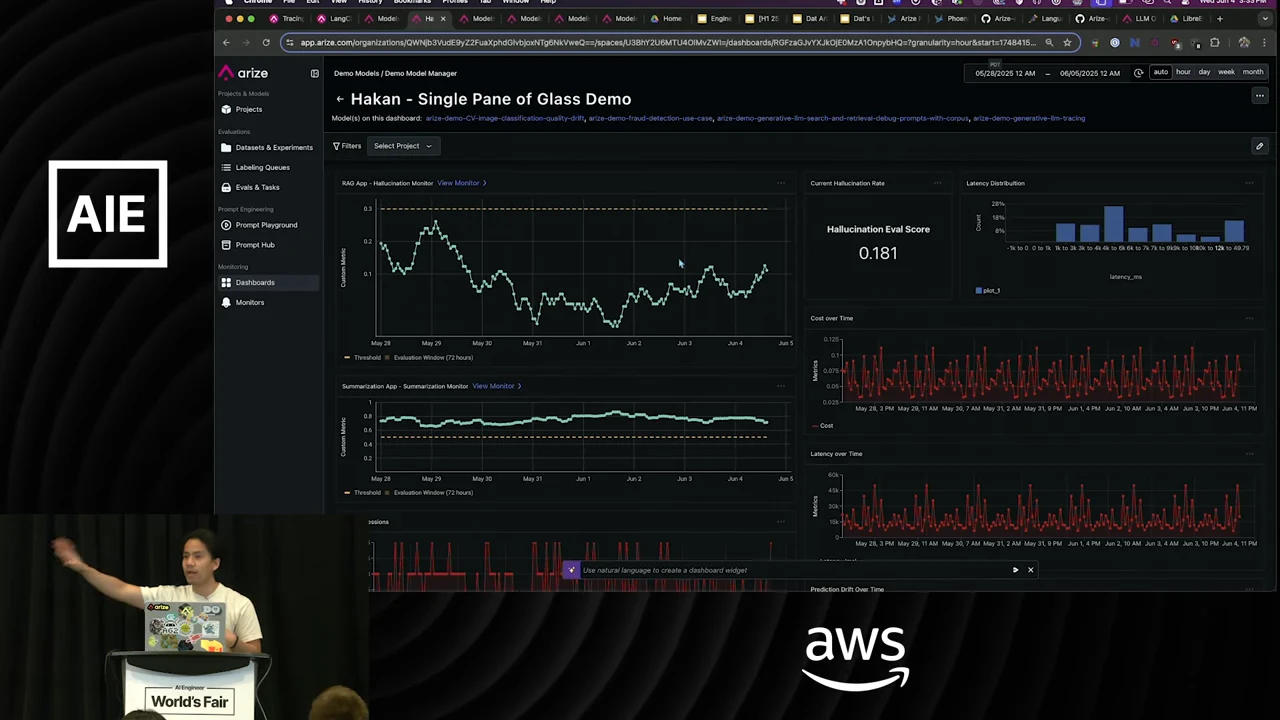Toggle the Threshold legend under the Hallucination chart
This screenshot has width=1280, height=720.
tap(363, 357)
